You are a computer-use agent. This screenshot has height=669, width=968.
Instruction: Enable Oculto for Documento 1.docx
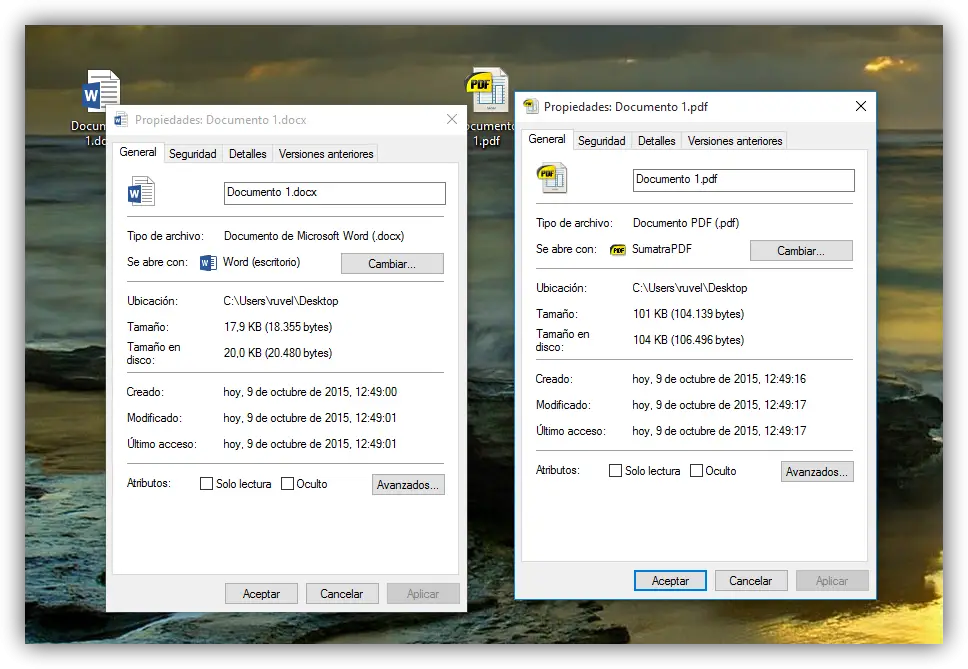click(x=287, y=484)
